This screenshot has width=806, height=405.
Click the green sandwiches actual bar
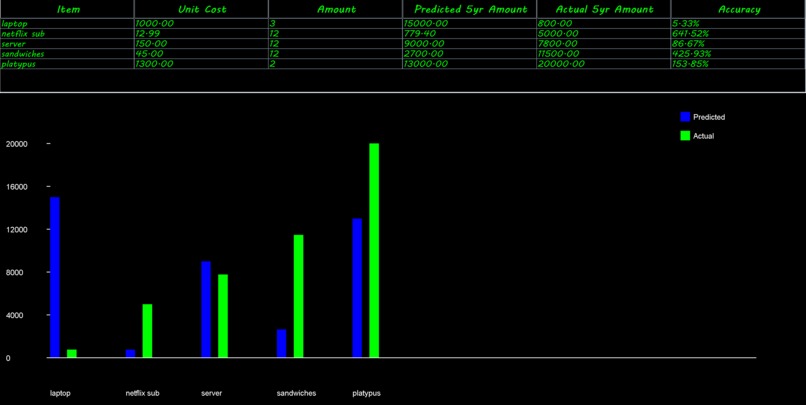(299, 296)
